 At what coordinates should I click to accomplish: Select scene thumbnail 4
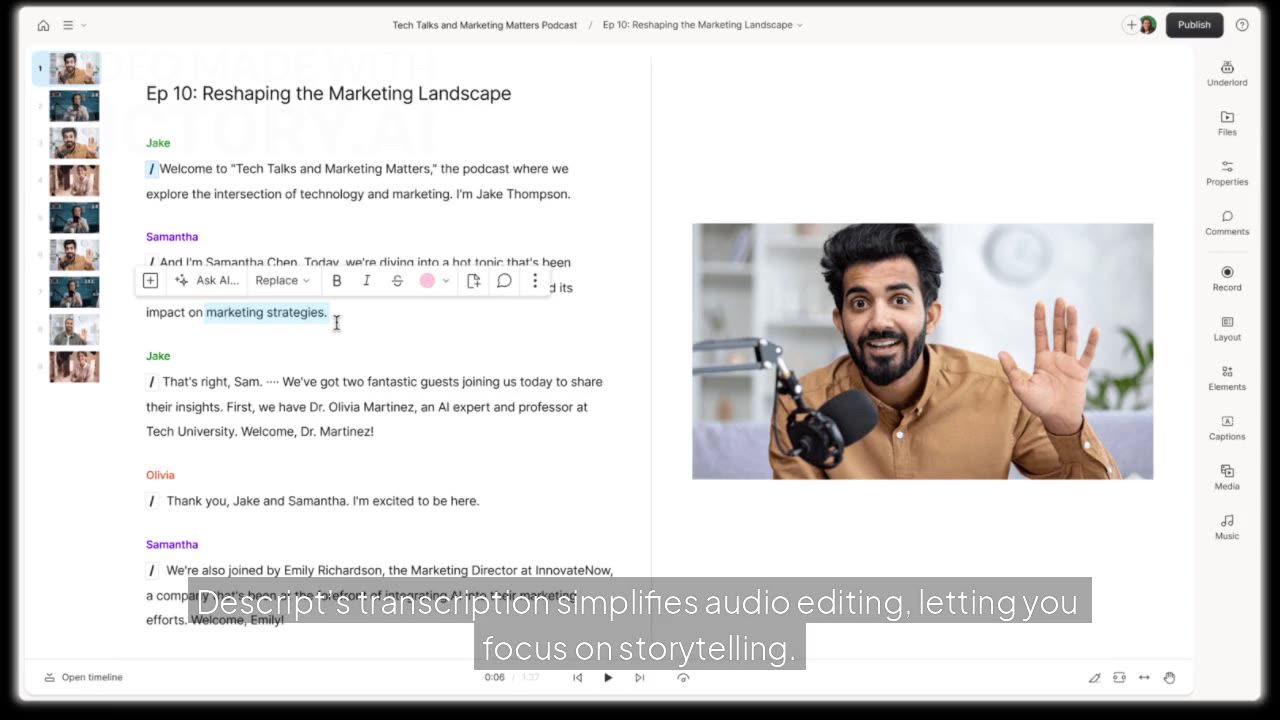tap(74, 180)
